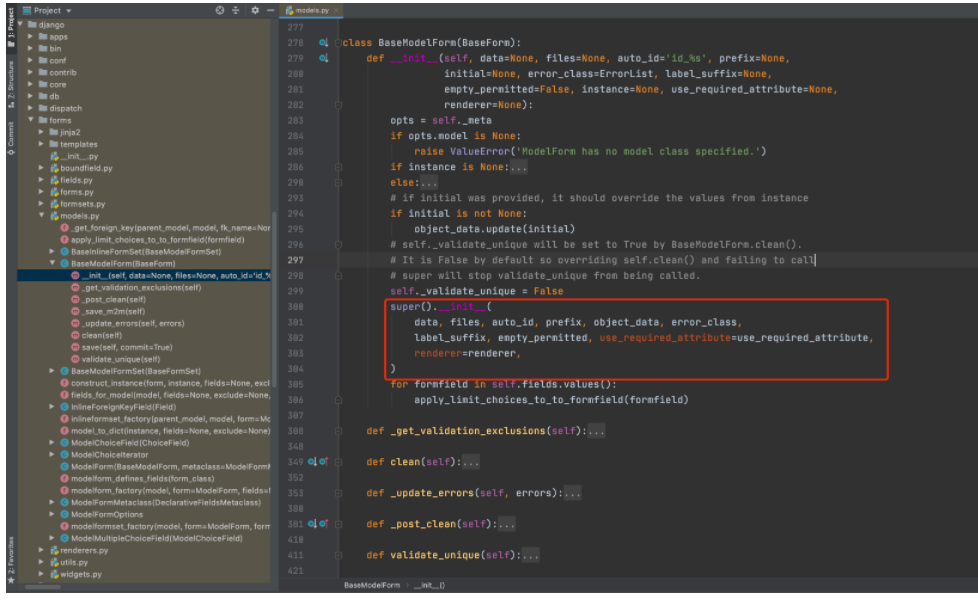Expand the conf folder
The image size is (978, 609).
(31, 60)
